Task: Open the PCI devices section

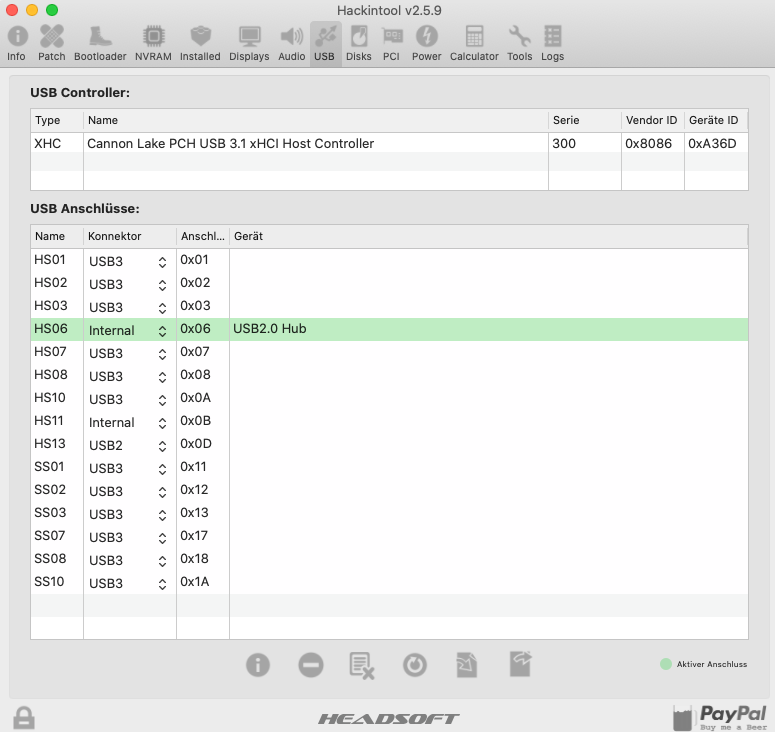Action: [391, 43]
